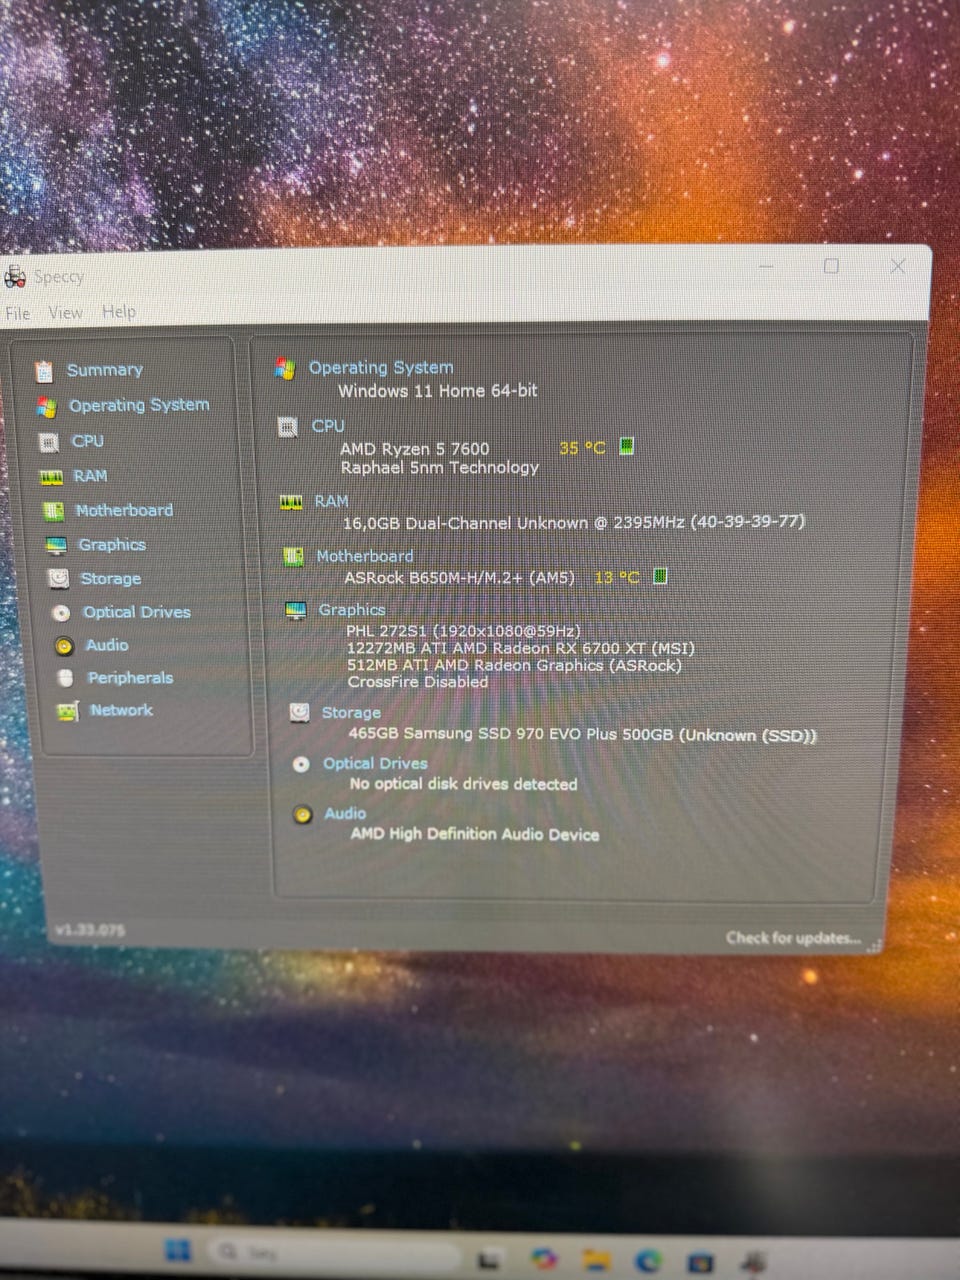Click the CPU icon in summary panel

288,428
